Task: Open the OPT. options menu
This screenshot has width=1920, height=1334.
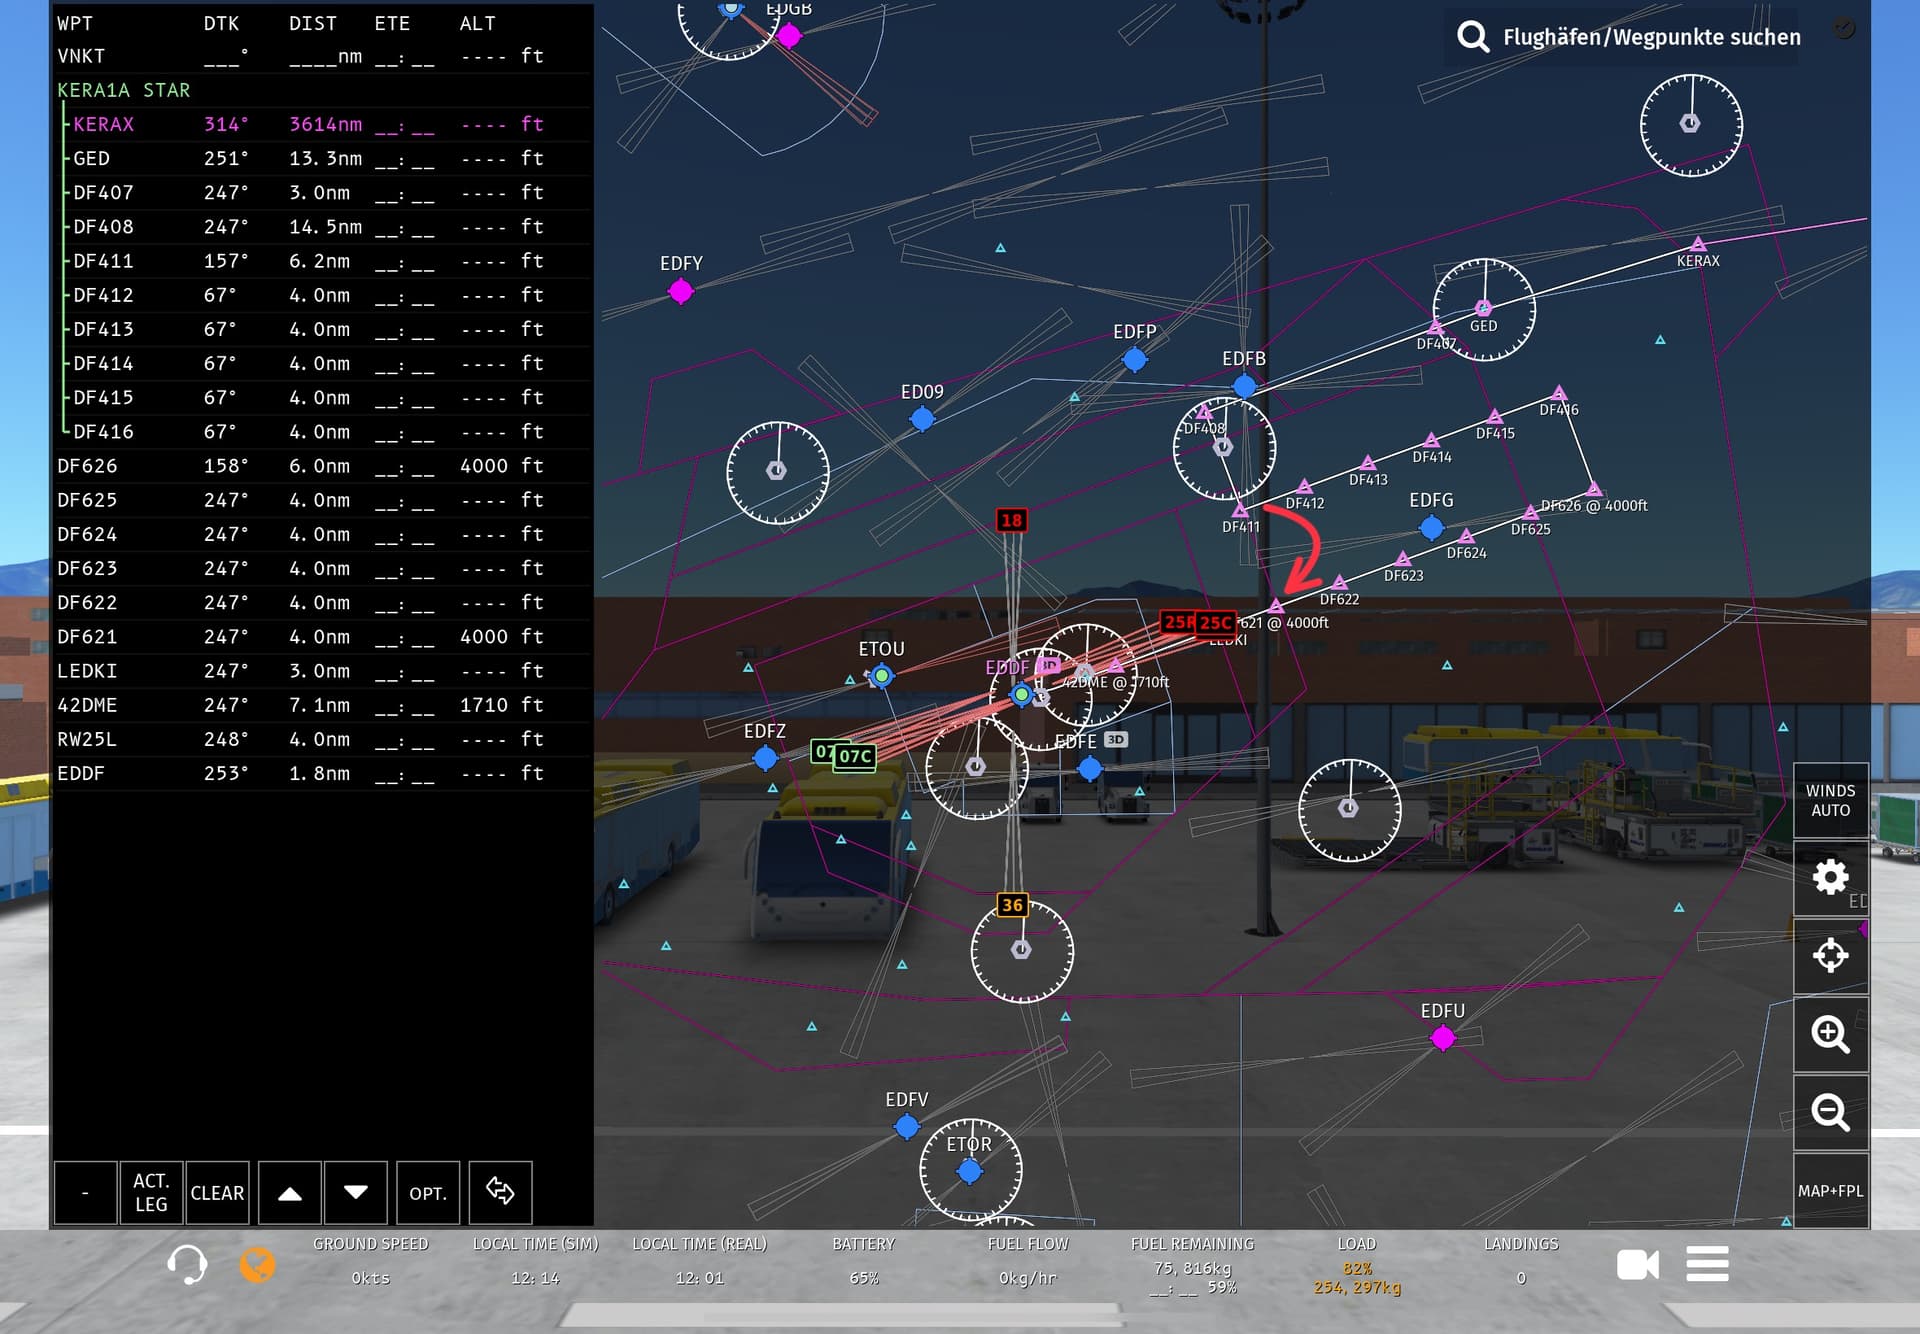Action: tap(428, 1193)
